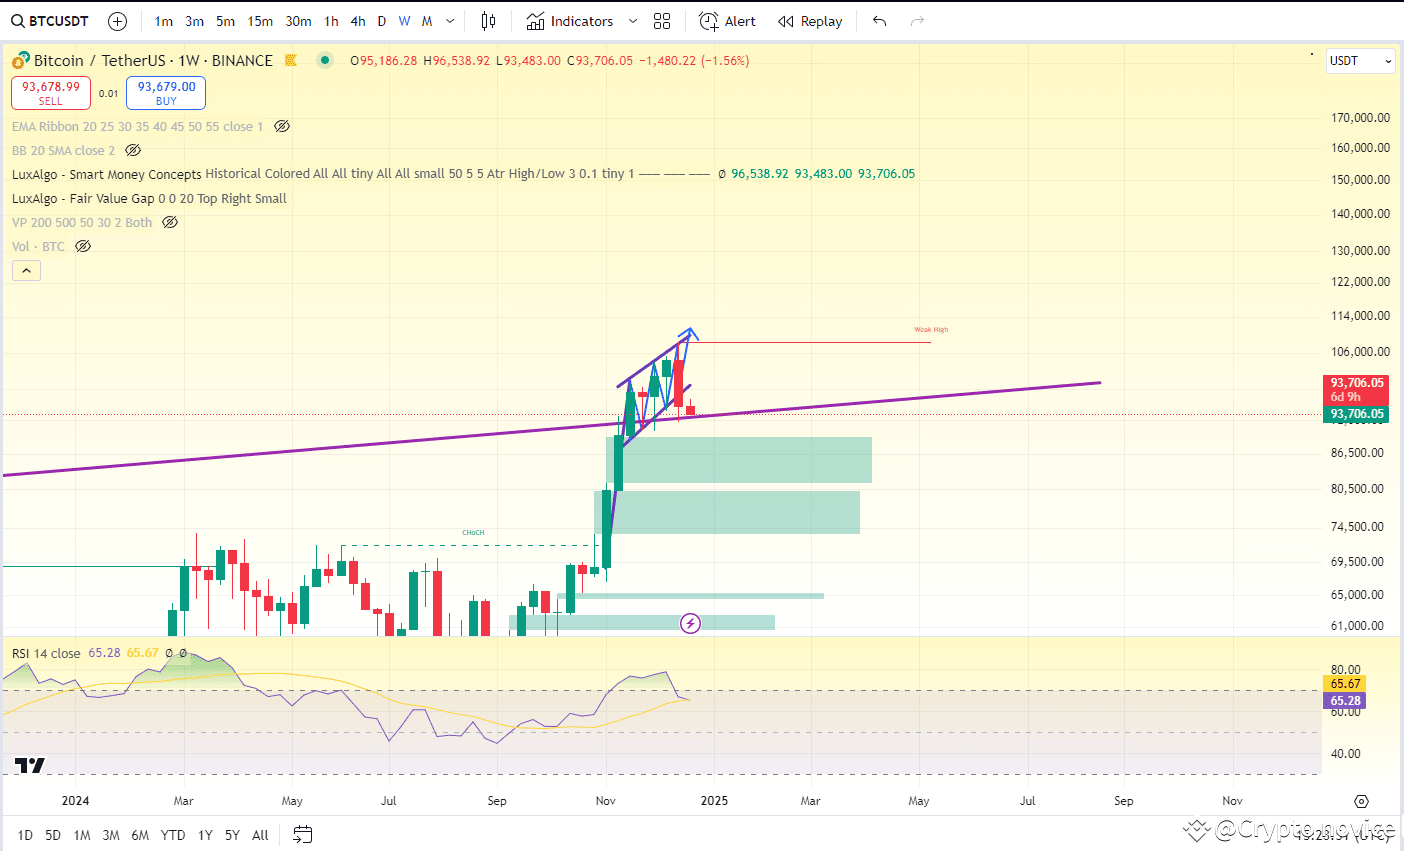The width and height of the screenshot is (1404, 851).
Task: Open the go-to-date calendar
Action: click(x=303, y=835)
